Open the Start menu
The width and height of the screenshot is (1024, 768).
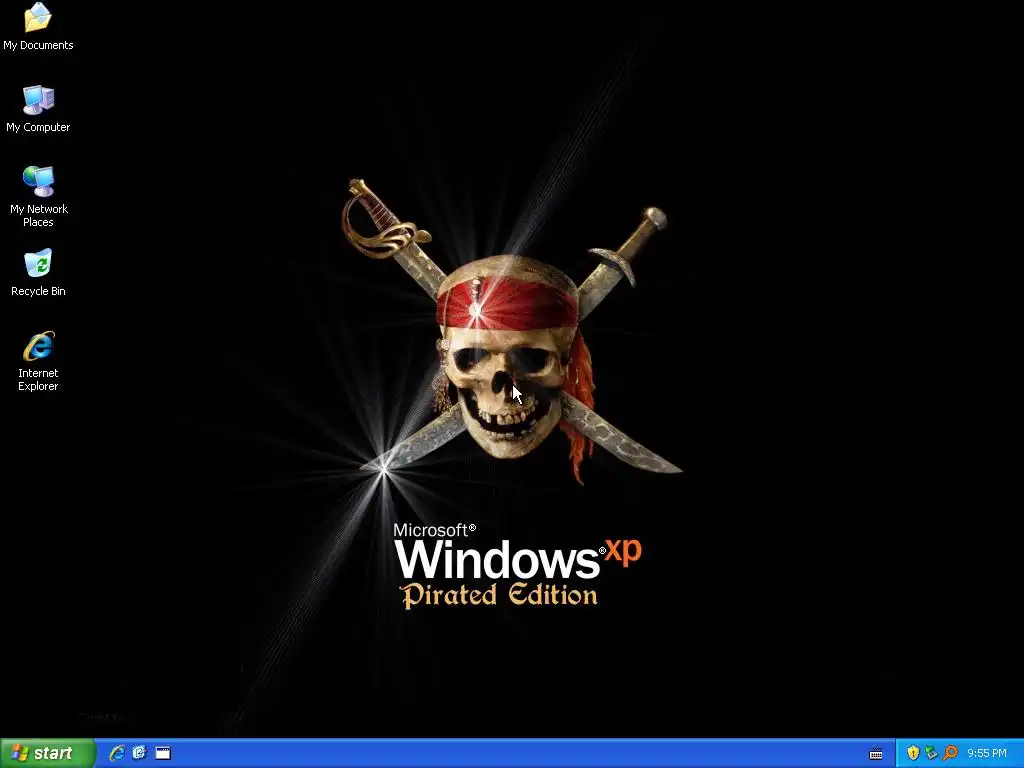tap(47, 753)
